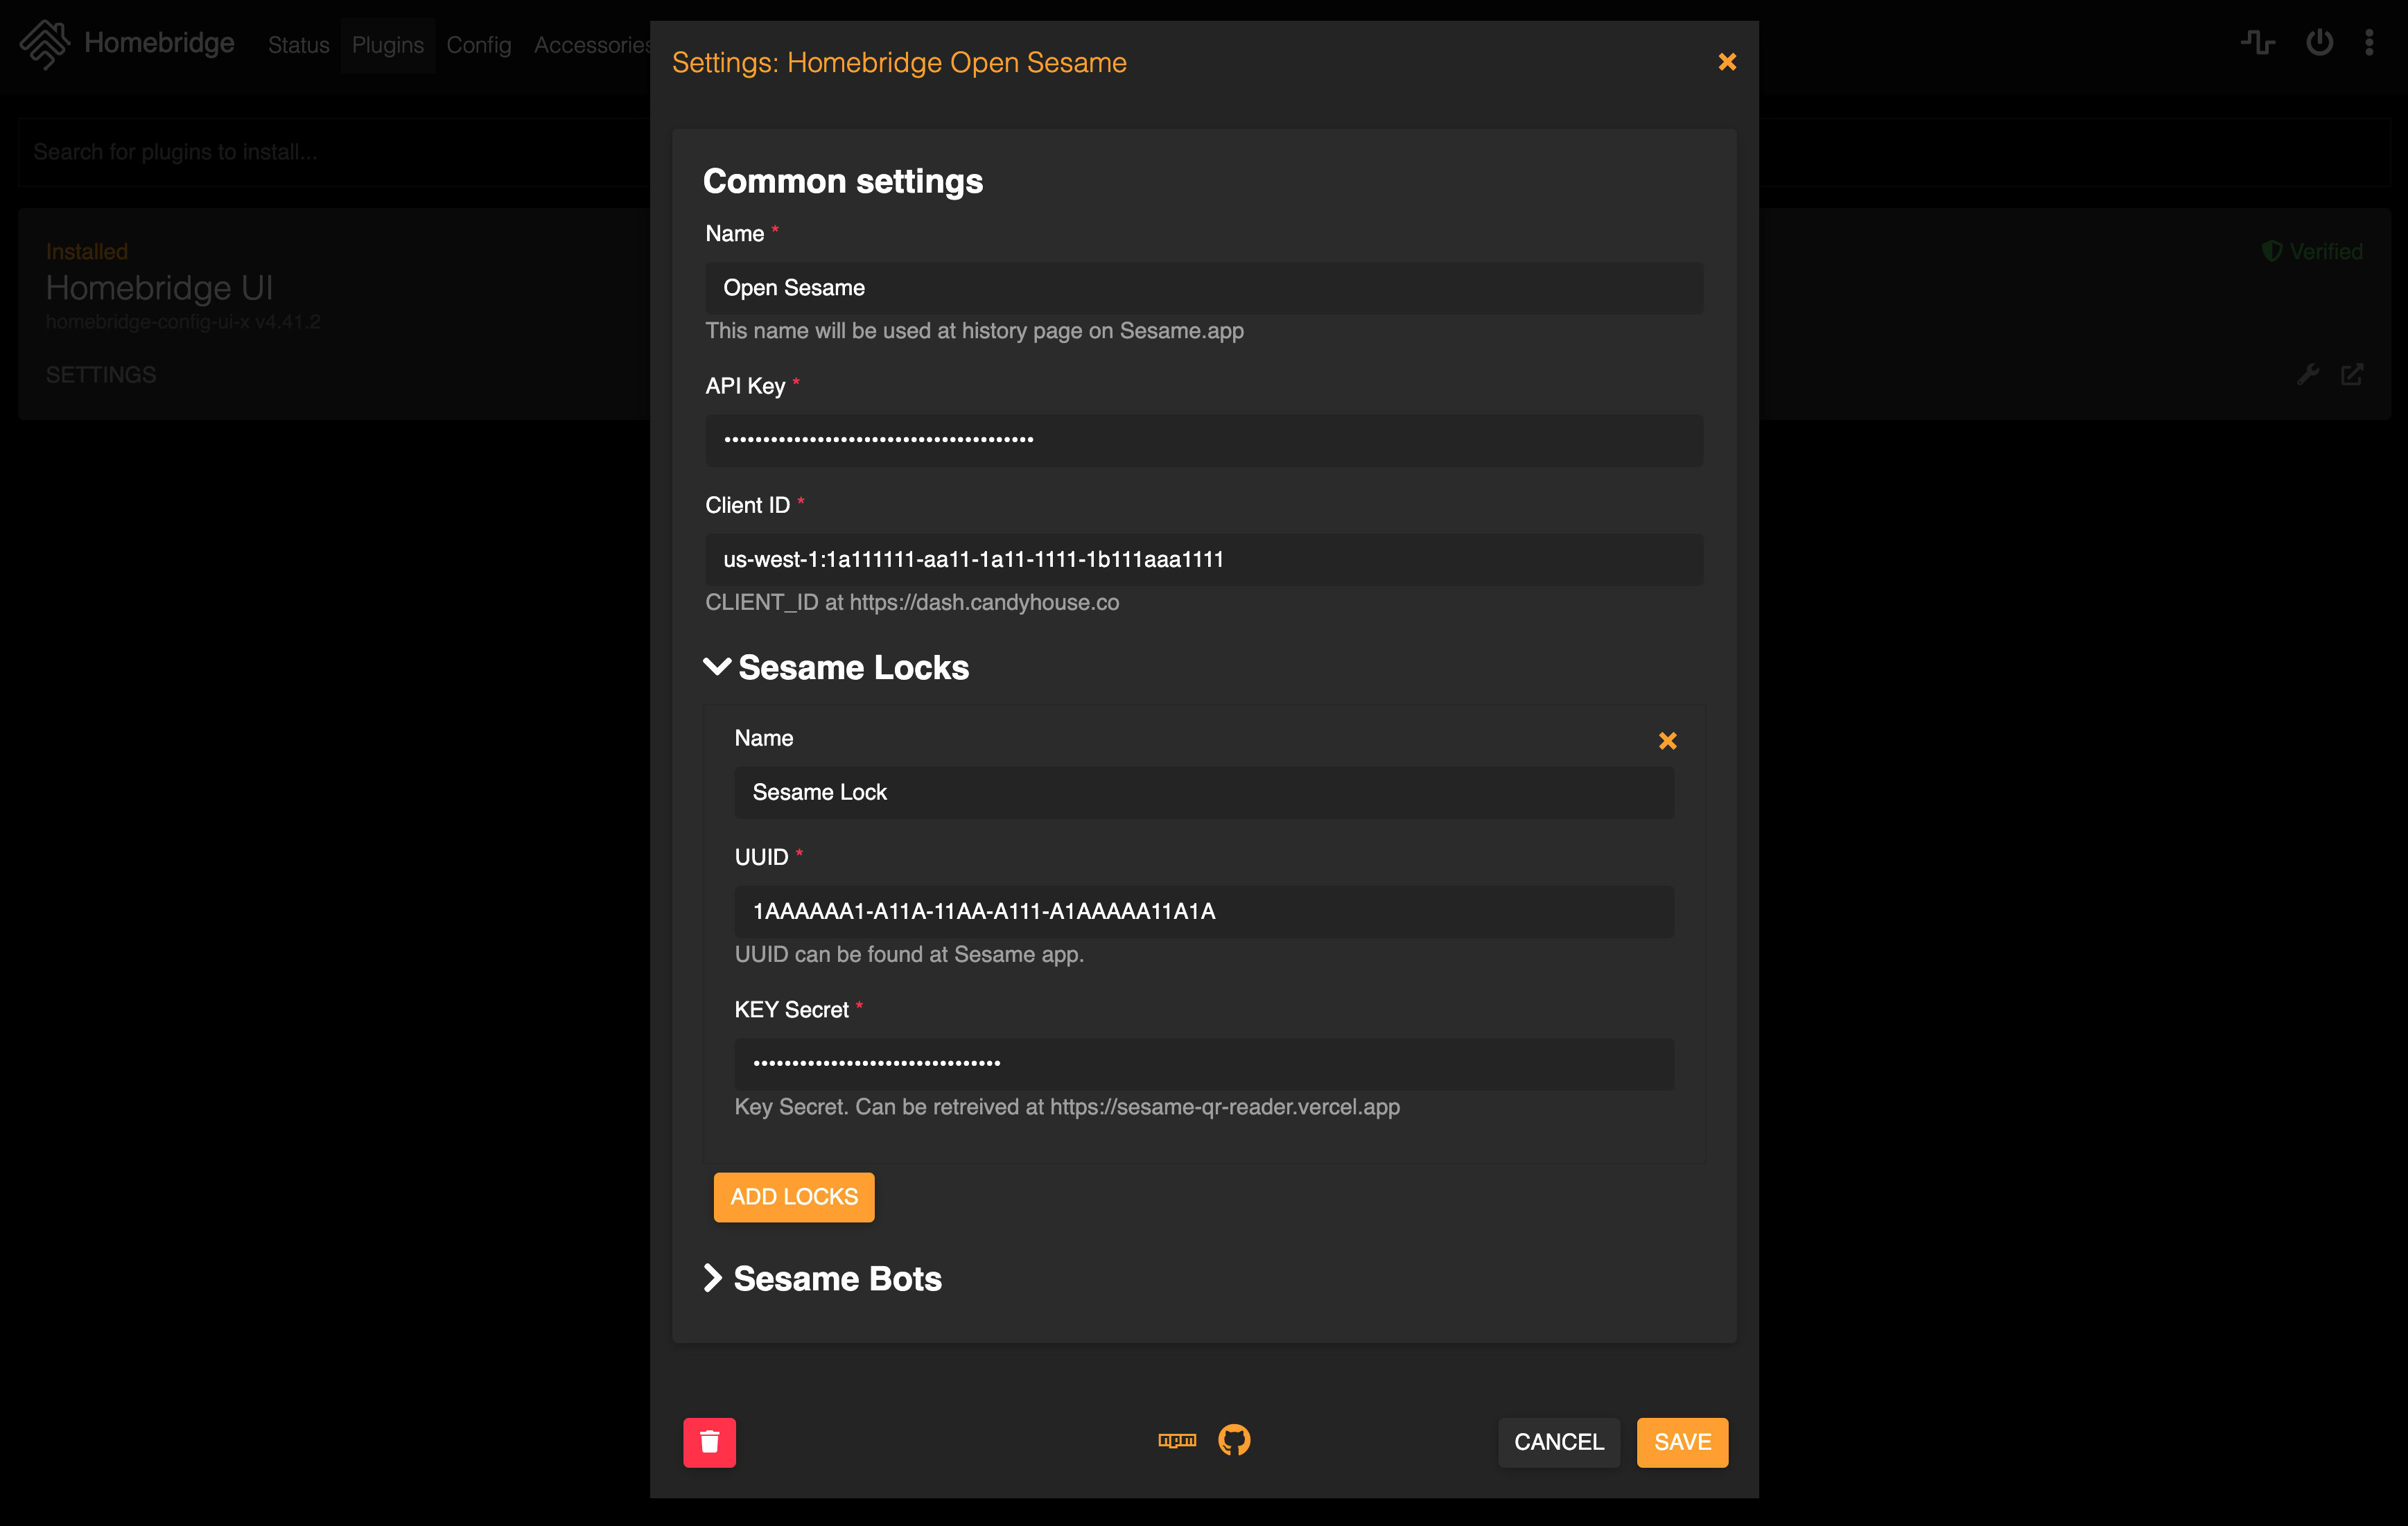
Task: Collapse the Sesame Locks section
Action: coord(716,667)
